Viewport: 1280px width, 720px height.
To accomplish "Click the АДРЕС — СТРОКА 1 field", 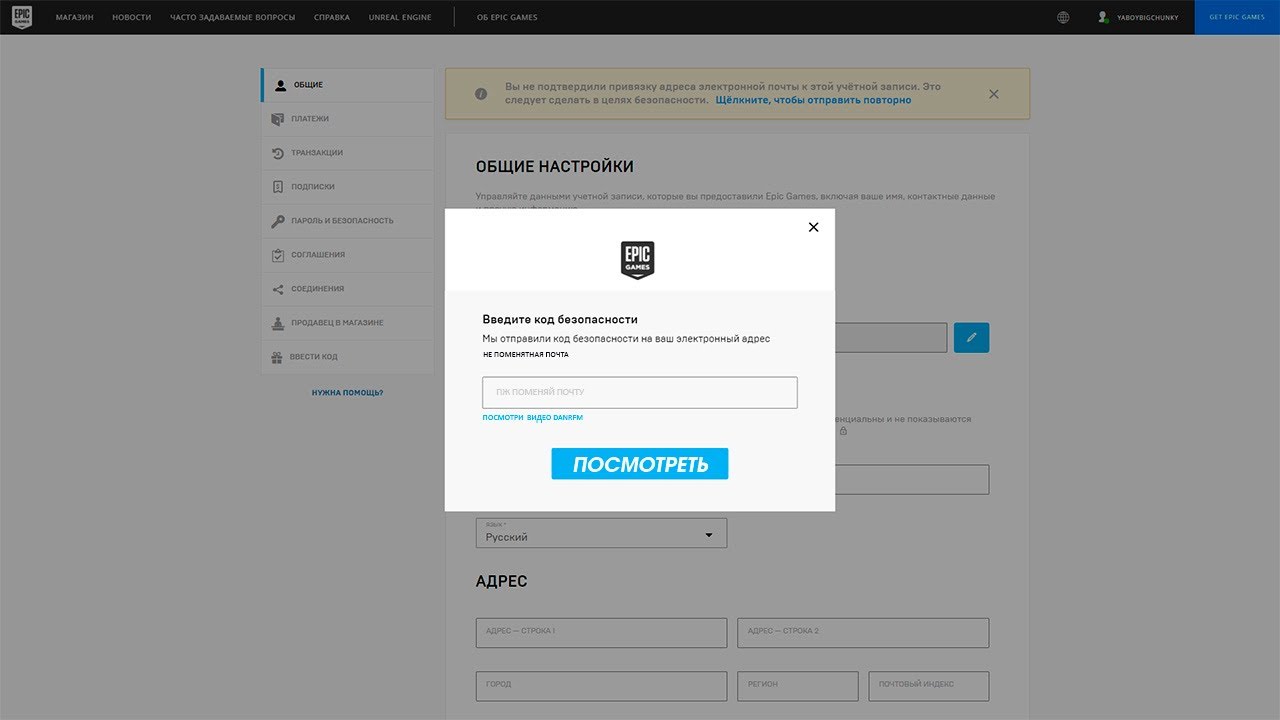I will tap(601, 633).
